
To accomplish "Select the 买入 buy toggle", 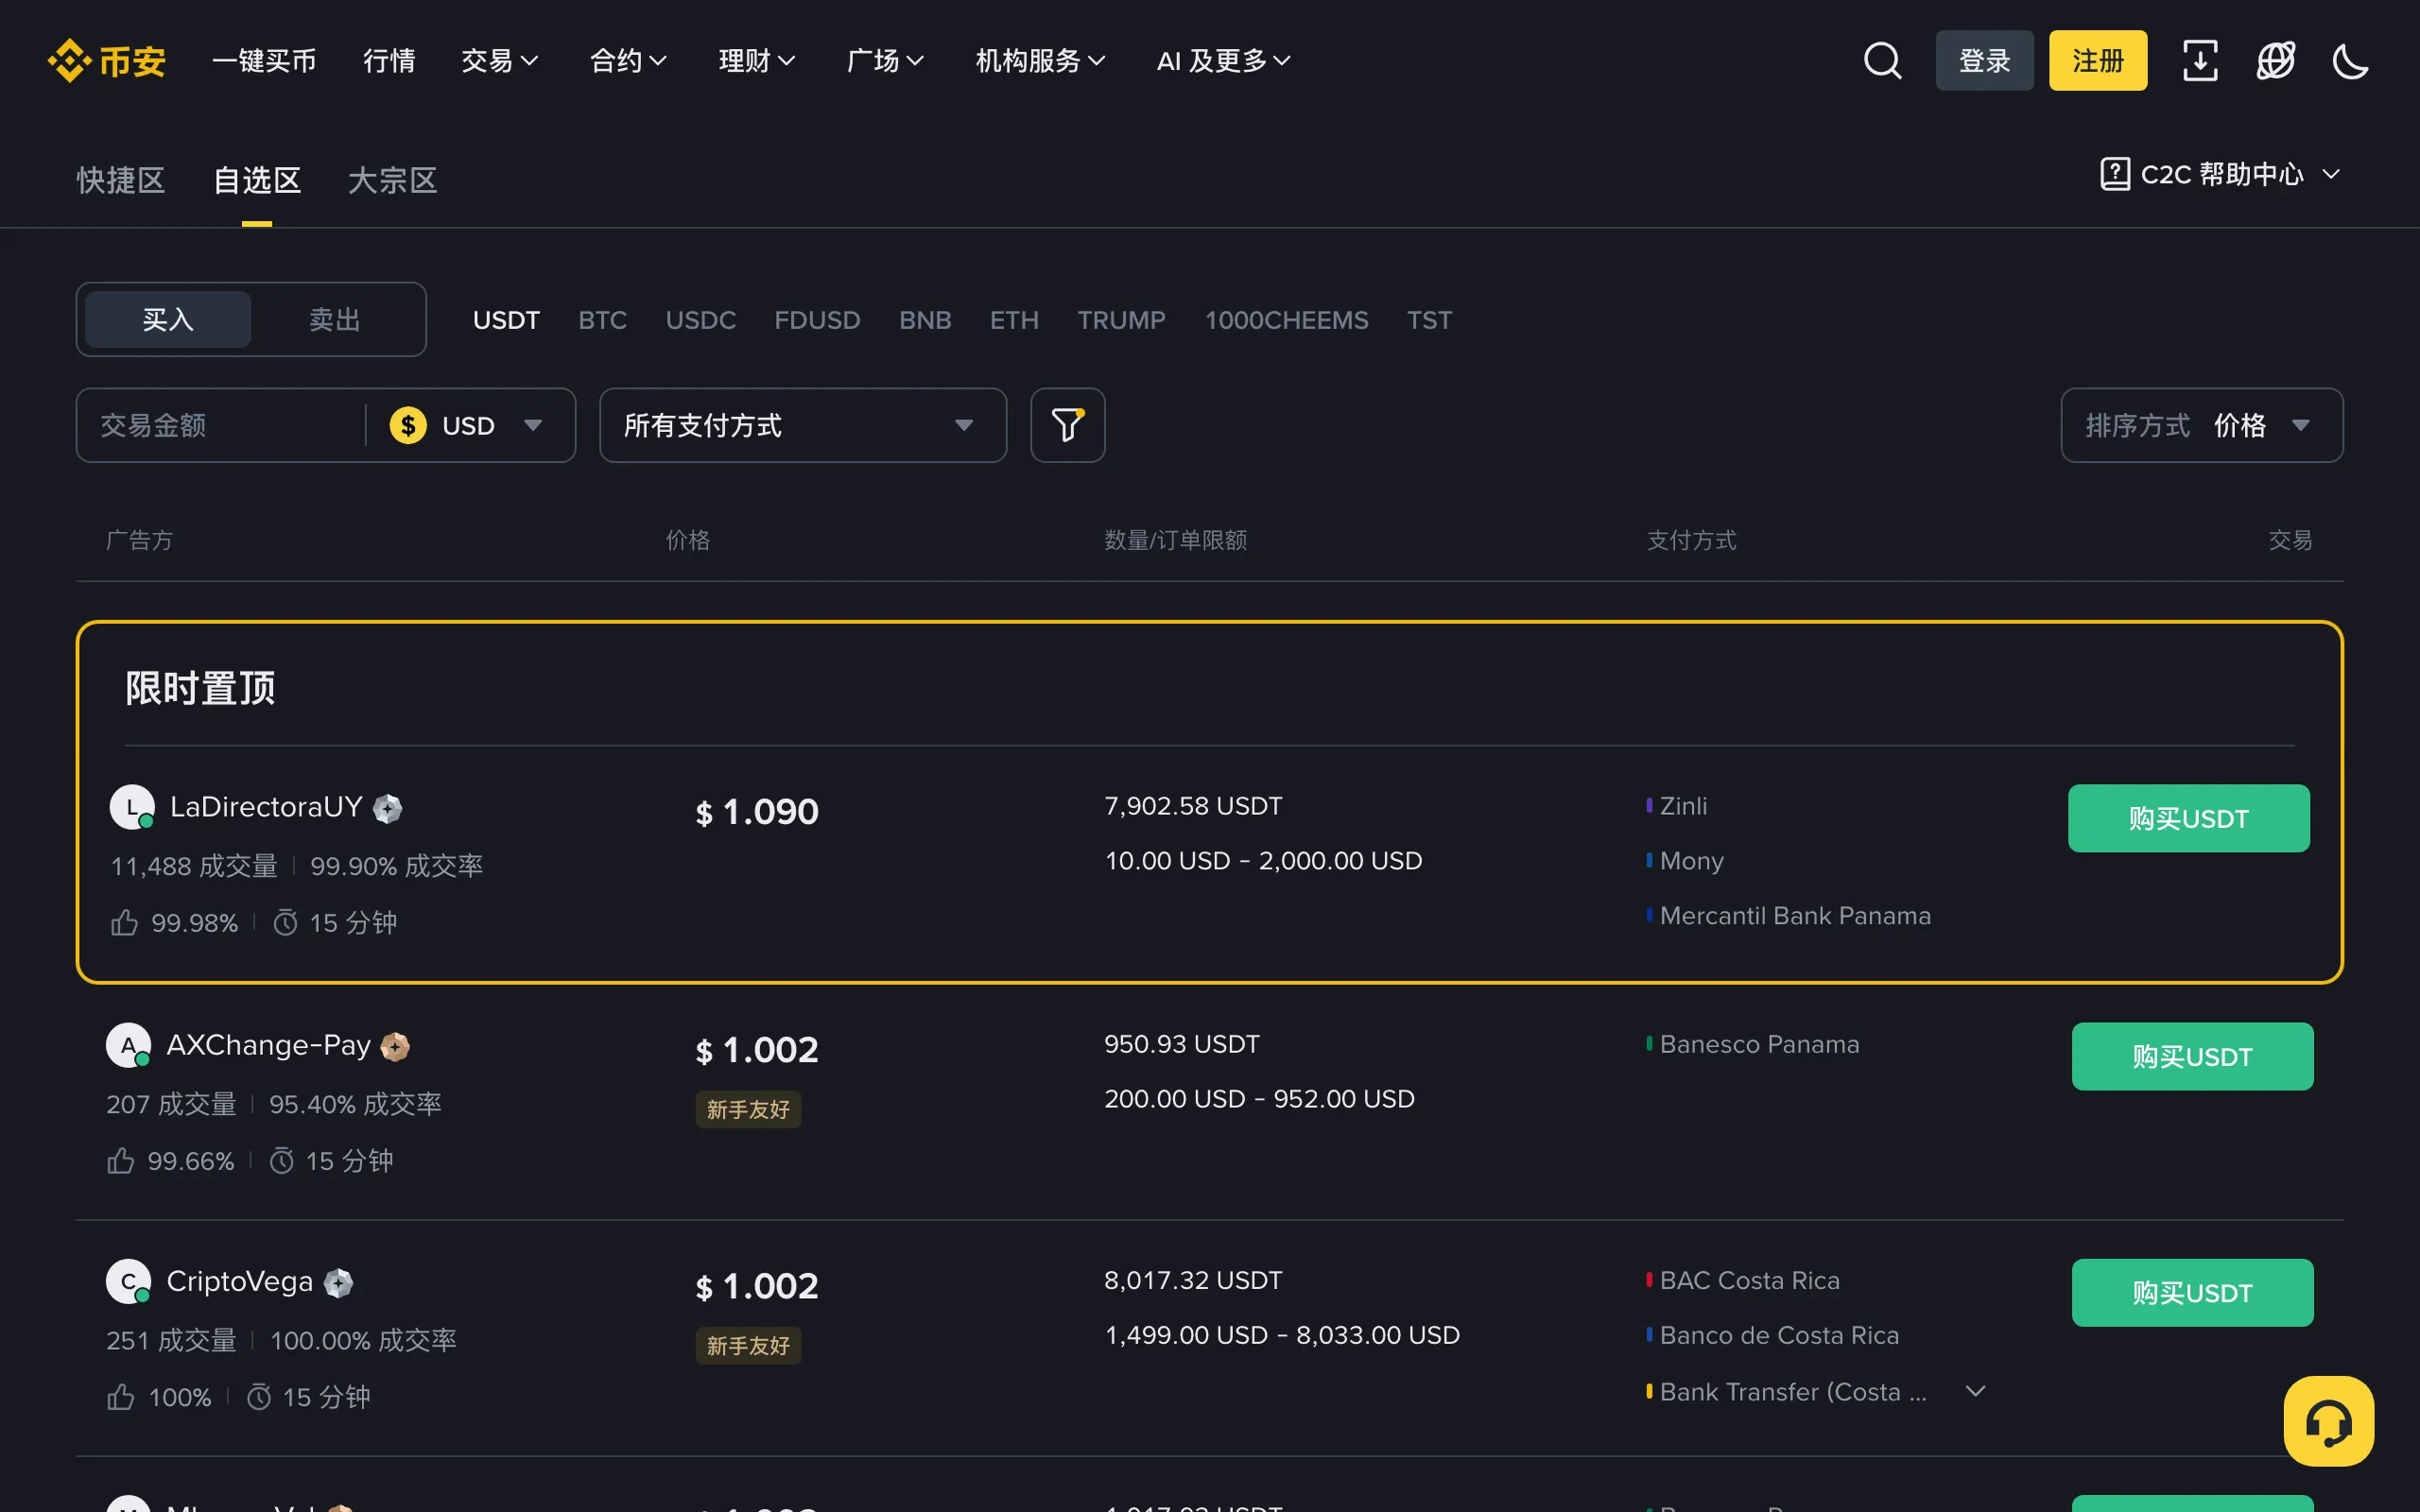I will (168, 319).
